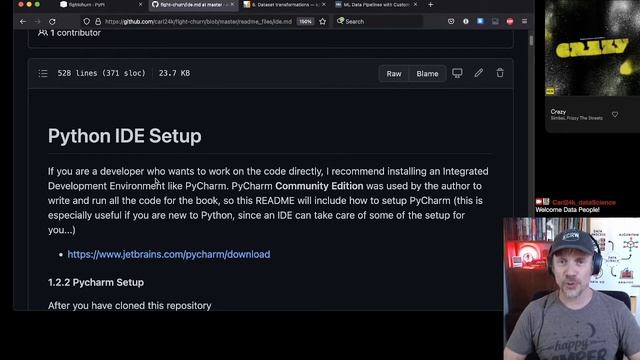Viewport: 640px width, 360px height.
Task: Open the Pocket icon in toolbar
Action: point(451,22)
